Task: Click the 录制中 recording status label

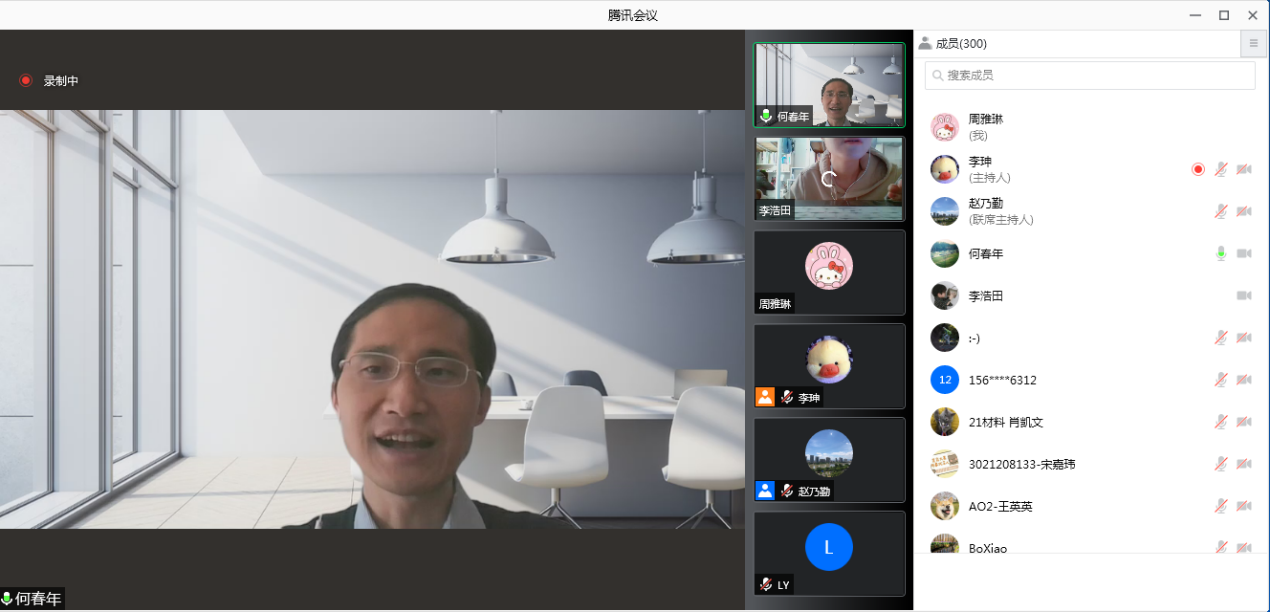Action: coord(61,81)
